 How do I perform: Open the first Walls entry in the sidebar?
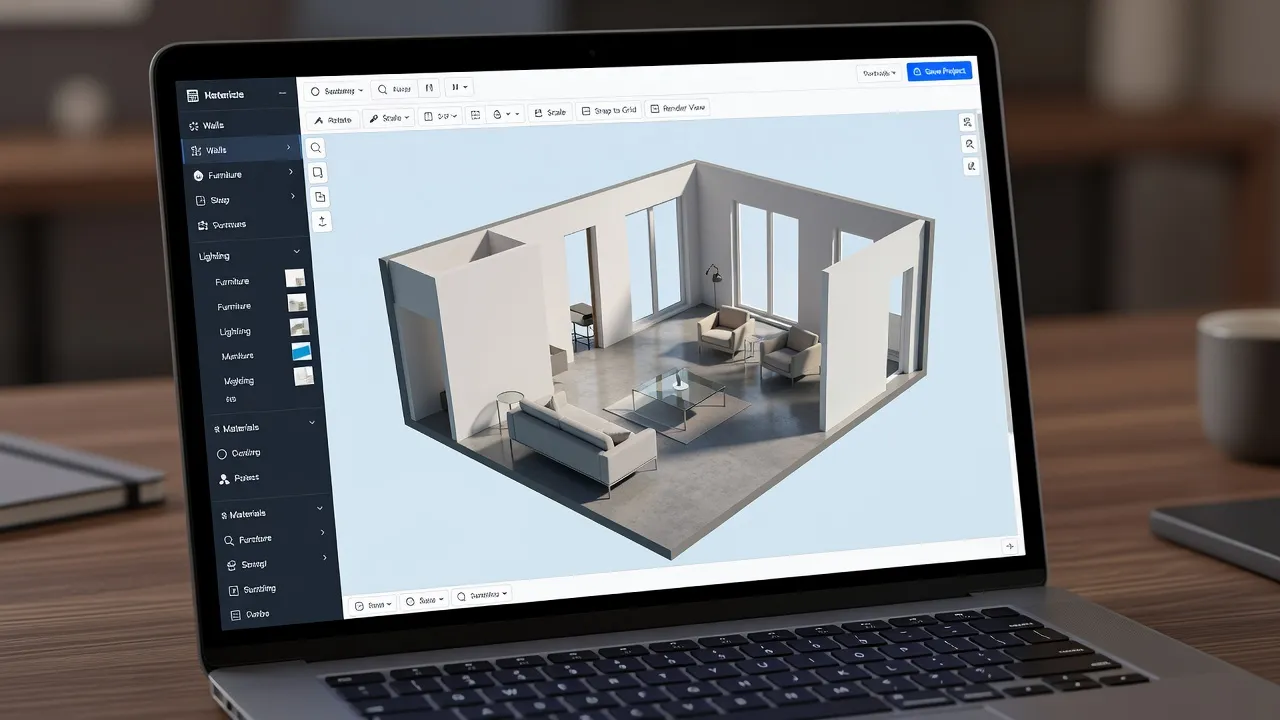[207, 126]
